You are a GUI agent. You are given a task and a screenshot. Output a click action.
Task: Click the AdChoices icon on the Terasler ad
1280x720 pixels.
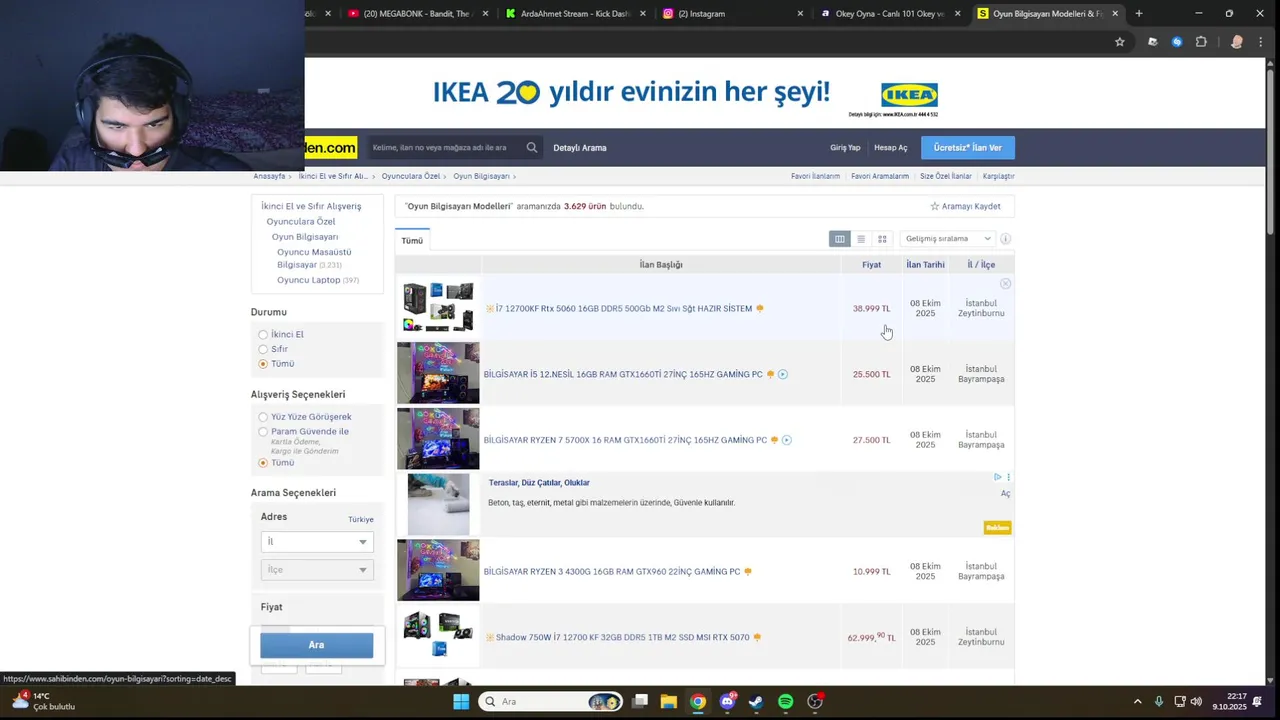click(998, 477)
